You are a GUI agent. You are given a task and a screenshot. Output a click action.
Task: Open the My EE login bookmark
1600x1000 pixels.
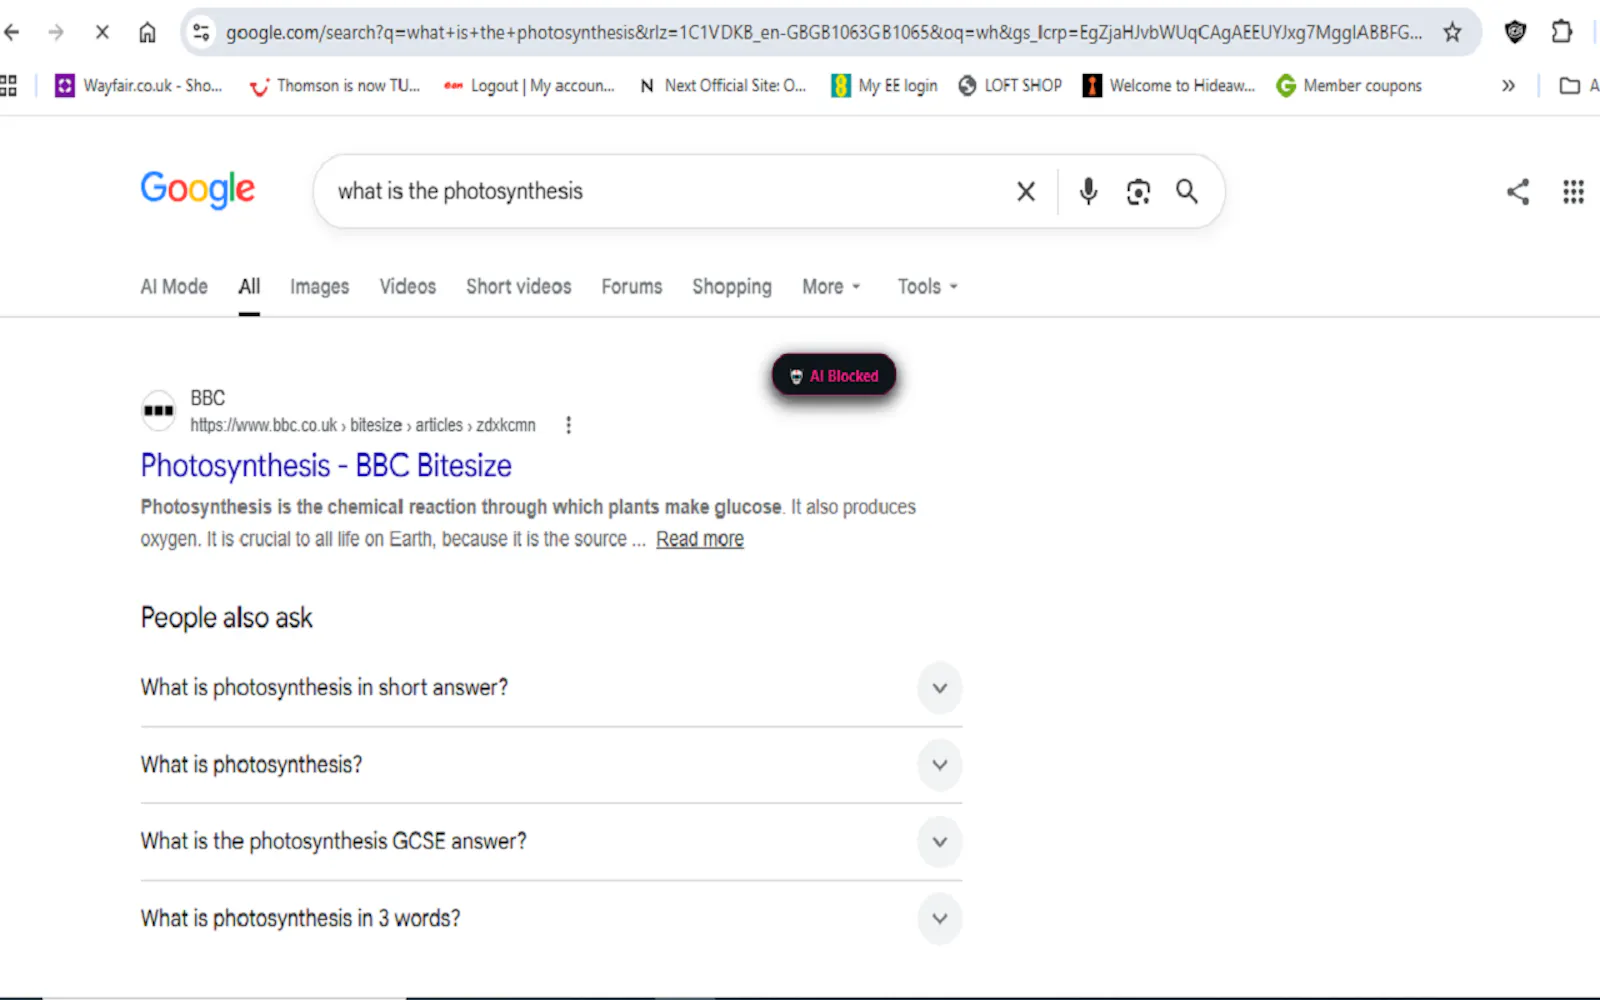point(885,86)
